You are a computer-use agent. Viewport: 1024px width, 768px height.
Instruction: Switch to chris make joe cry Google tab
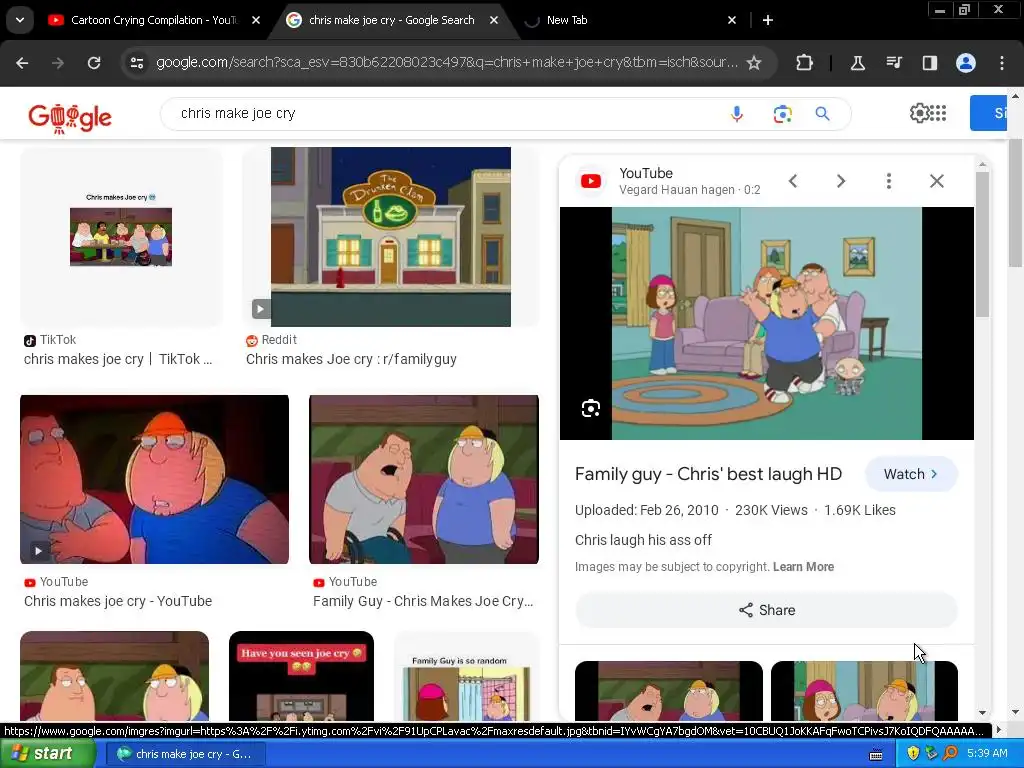392,20
